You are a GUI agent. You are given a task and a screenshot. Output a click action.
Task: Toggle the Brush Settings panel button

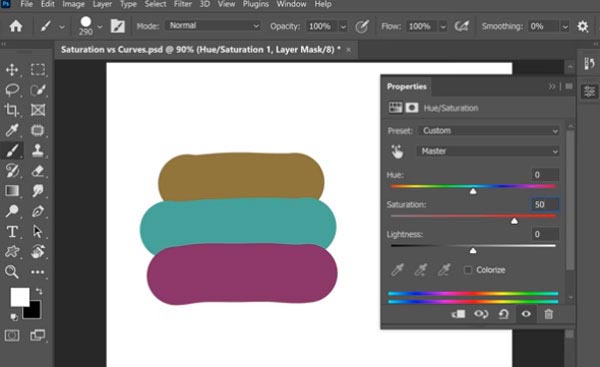[x=117, y=26]
